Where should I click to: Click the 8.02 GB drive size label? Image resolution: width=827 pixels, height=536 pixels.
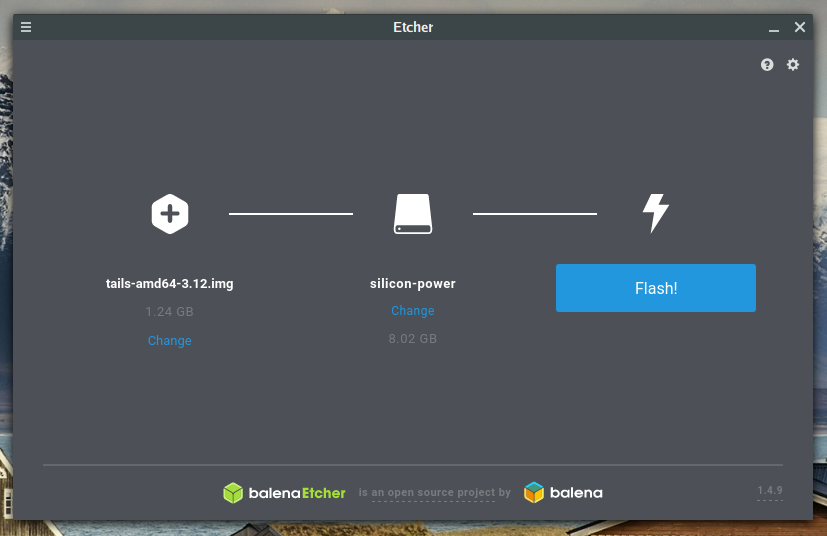[x=413, y=339]
